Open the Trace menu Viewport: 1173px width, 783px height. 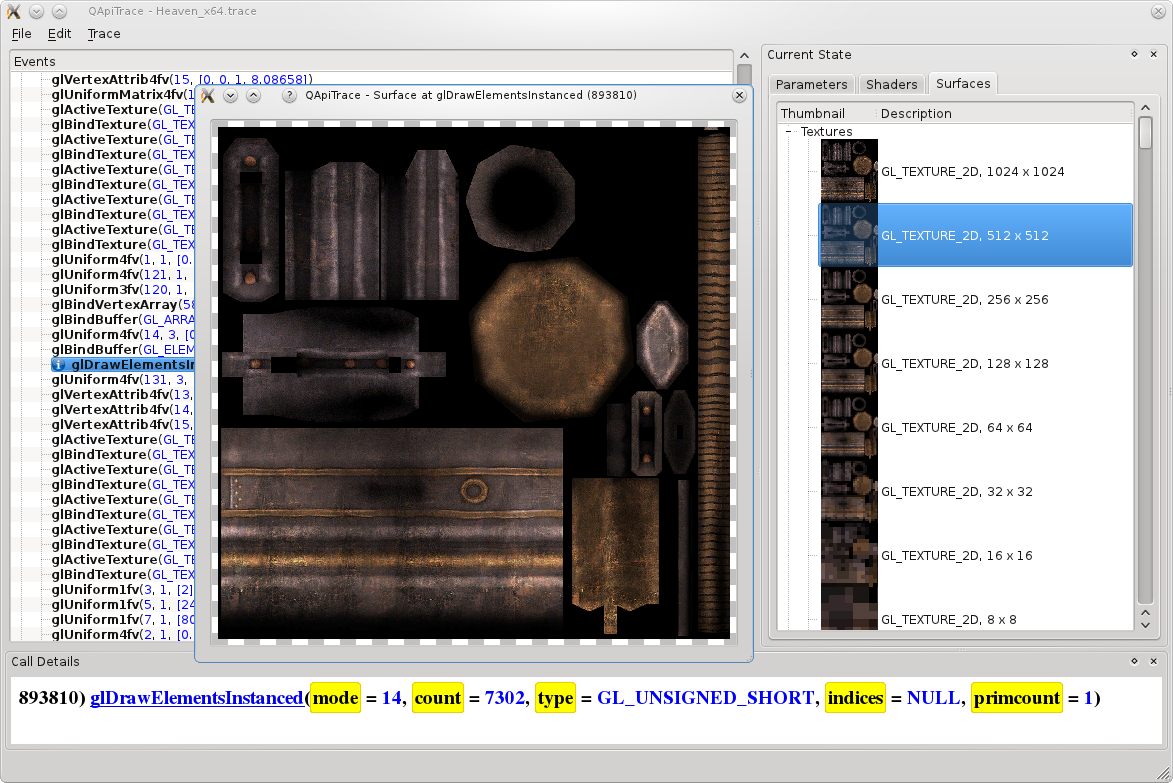[x=104, y=33]
